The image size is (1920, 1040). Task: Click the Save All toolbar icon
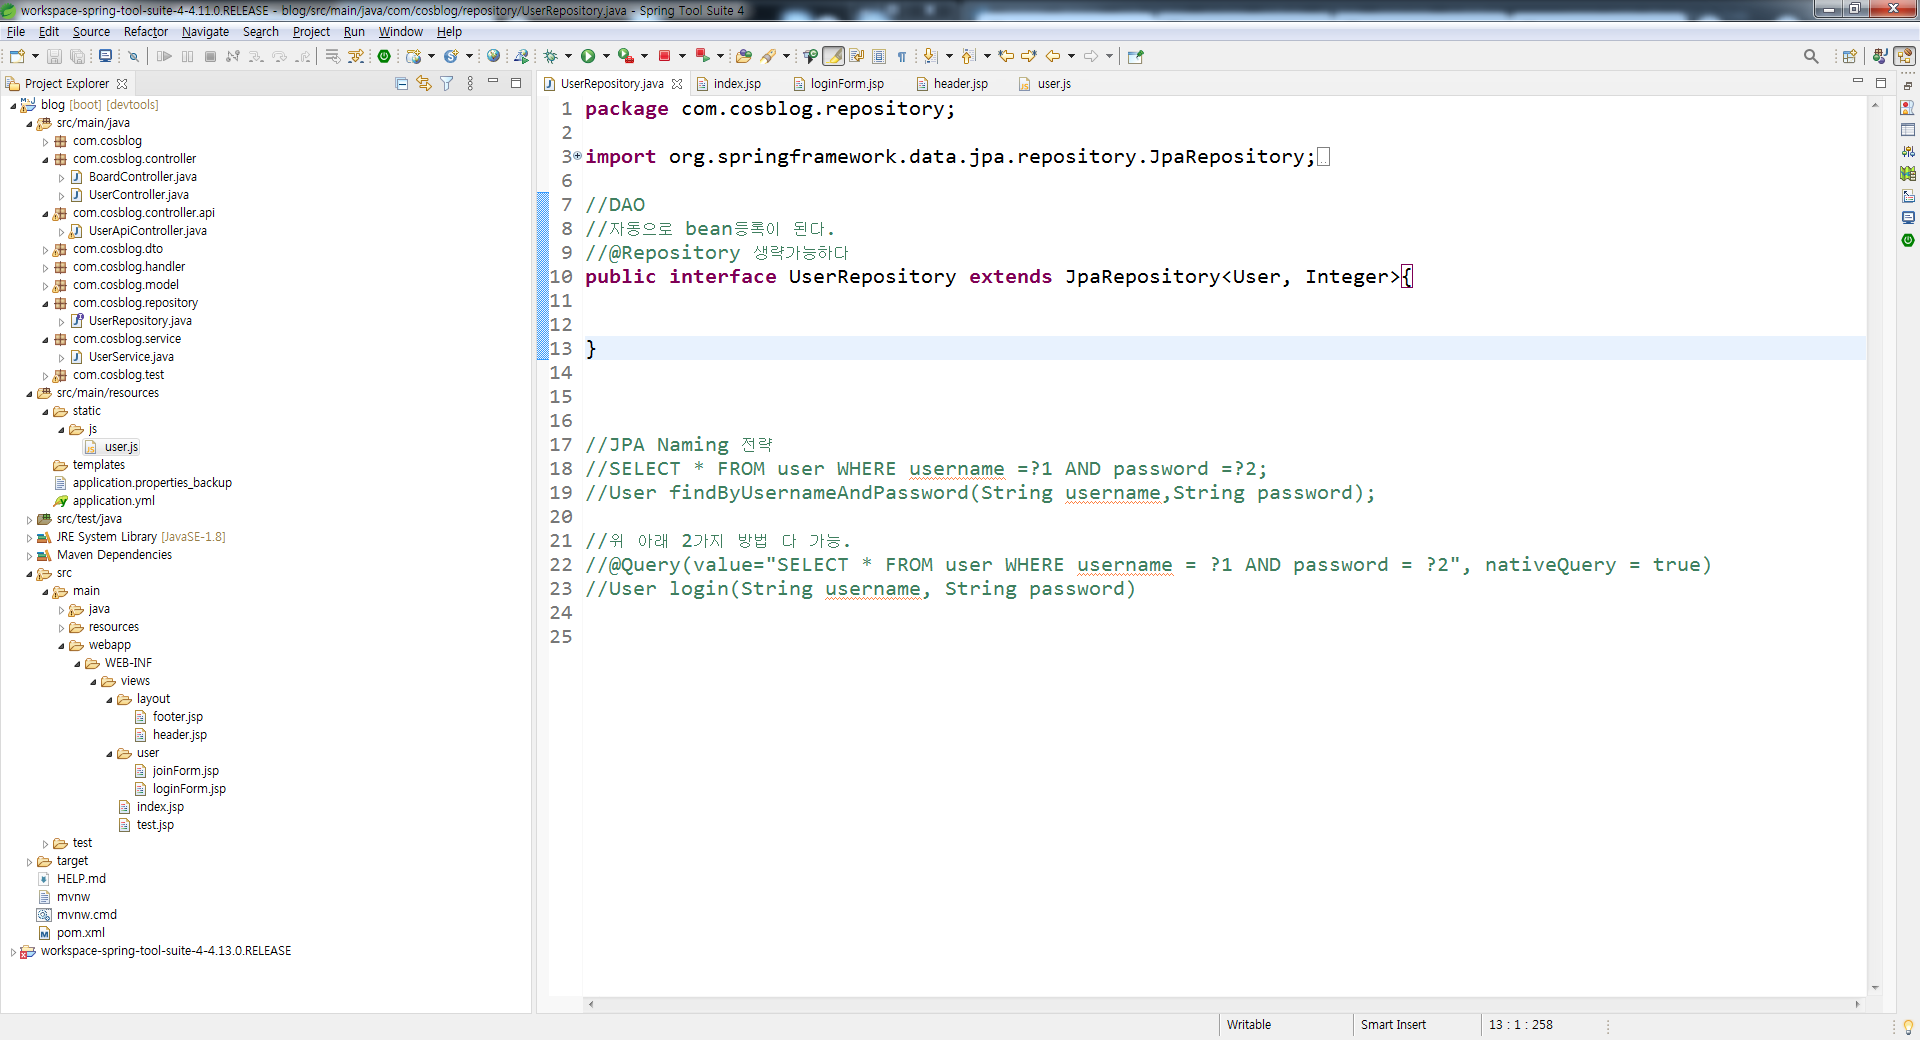tap(77, 57)
